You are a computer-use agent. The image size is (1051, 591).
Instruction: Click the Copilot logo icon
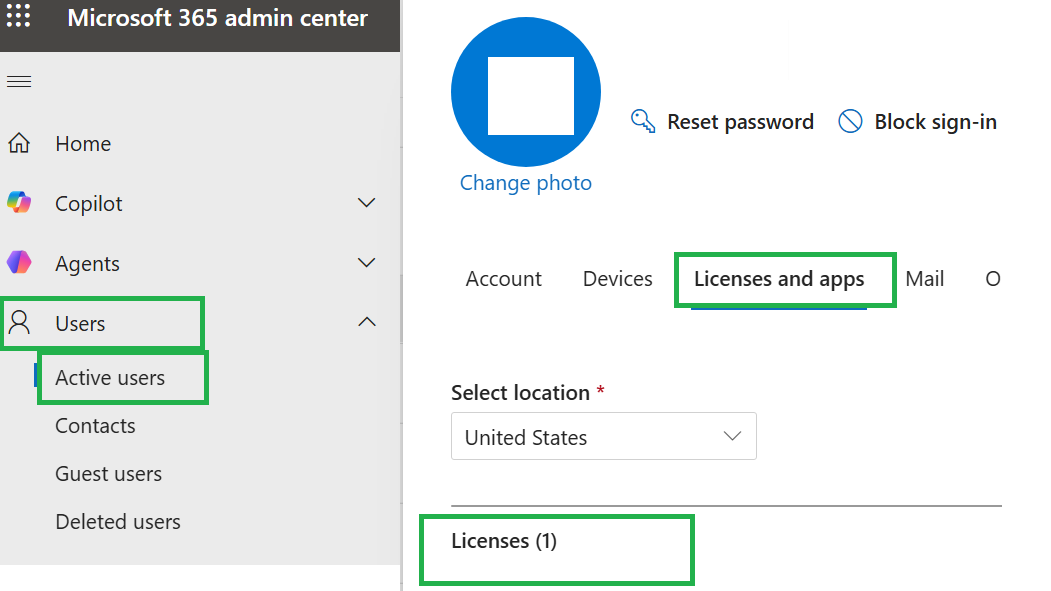tap(19, 202)
